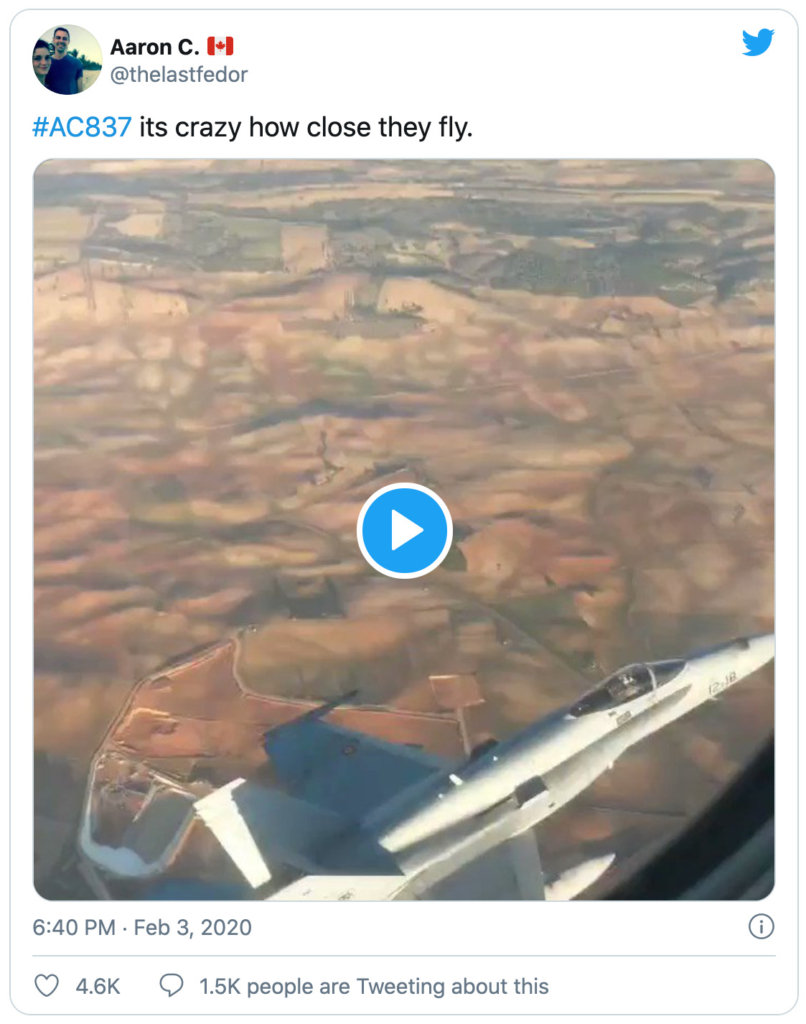Image resolution: width=806 pixels, height=1024 pixels.
Task: Play the embedded fighter jet video
Action: click(x=404, y=530)
